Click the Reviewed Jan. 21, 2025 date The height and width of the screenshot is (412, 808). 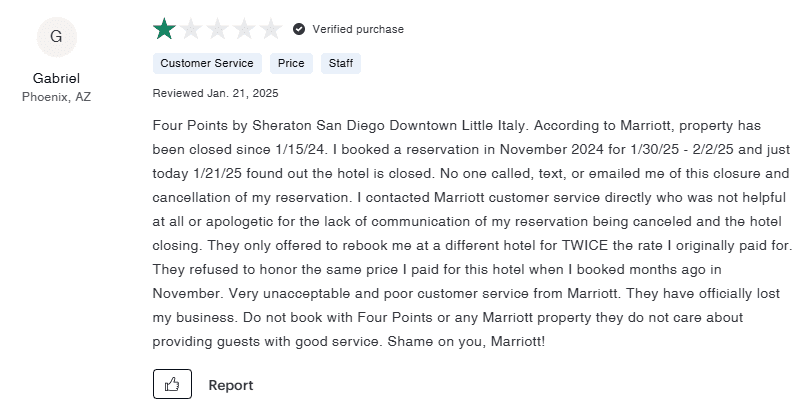[x=215, y=93]
